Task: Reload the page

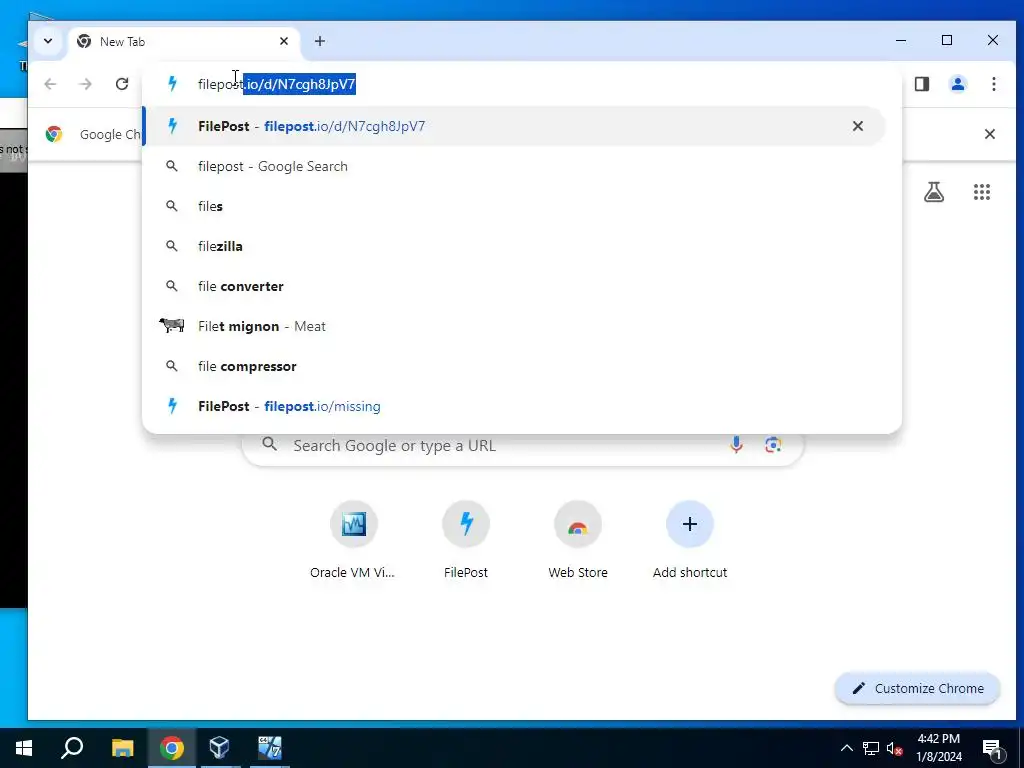Action: [x=122, y=84]
